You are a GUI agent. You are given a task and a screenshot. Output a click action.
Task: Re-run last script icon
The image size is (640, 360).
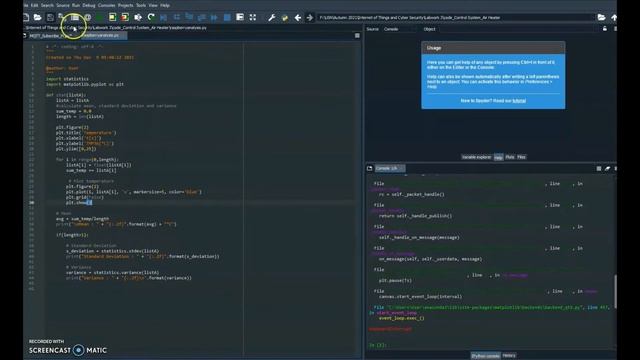151,18
